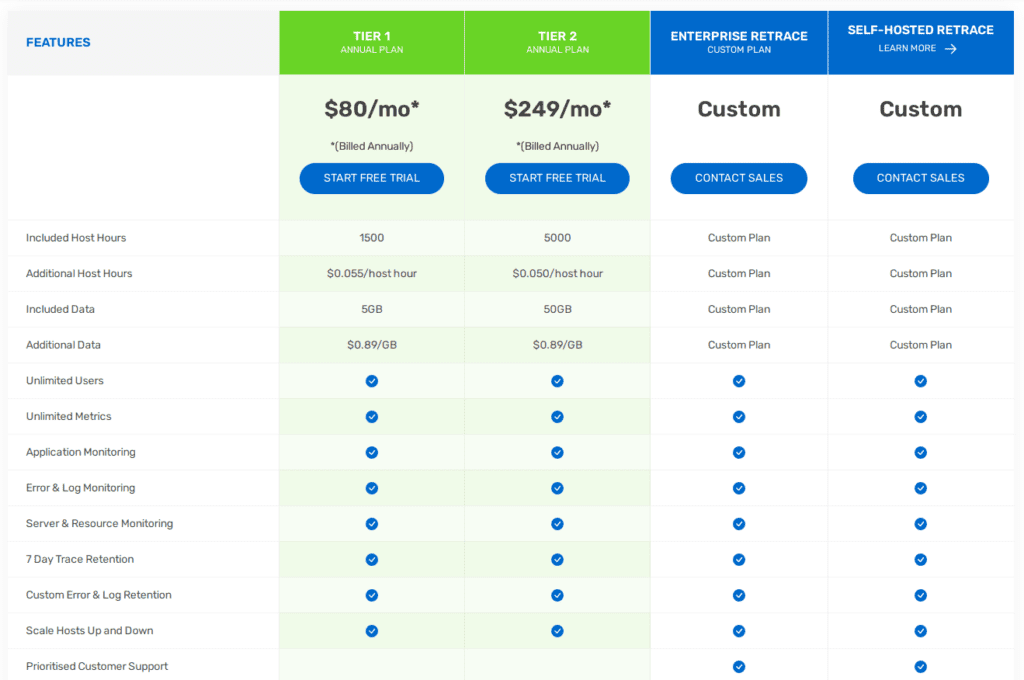Click Self-Hosted Prioritised Customer Support checkmark
Image resolution: width=1024 pixels, height=680 pixels.
tap(920, 667)
